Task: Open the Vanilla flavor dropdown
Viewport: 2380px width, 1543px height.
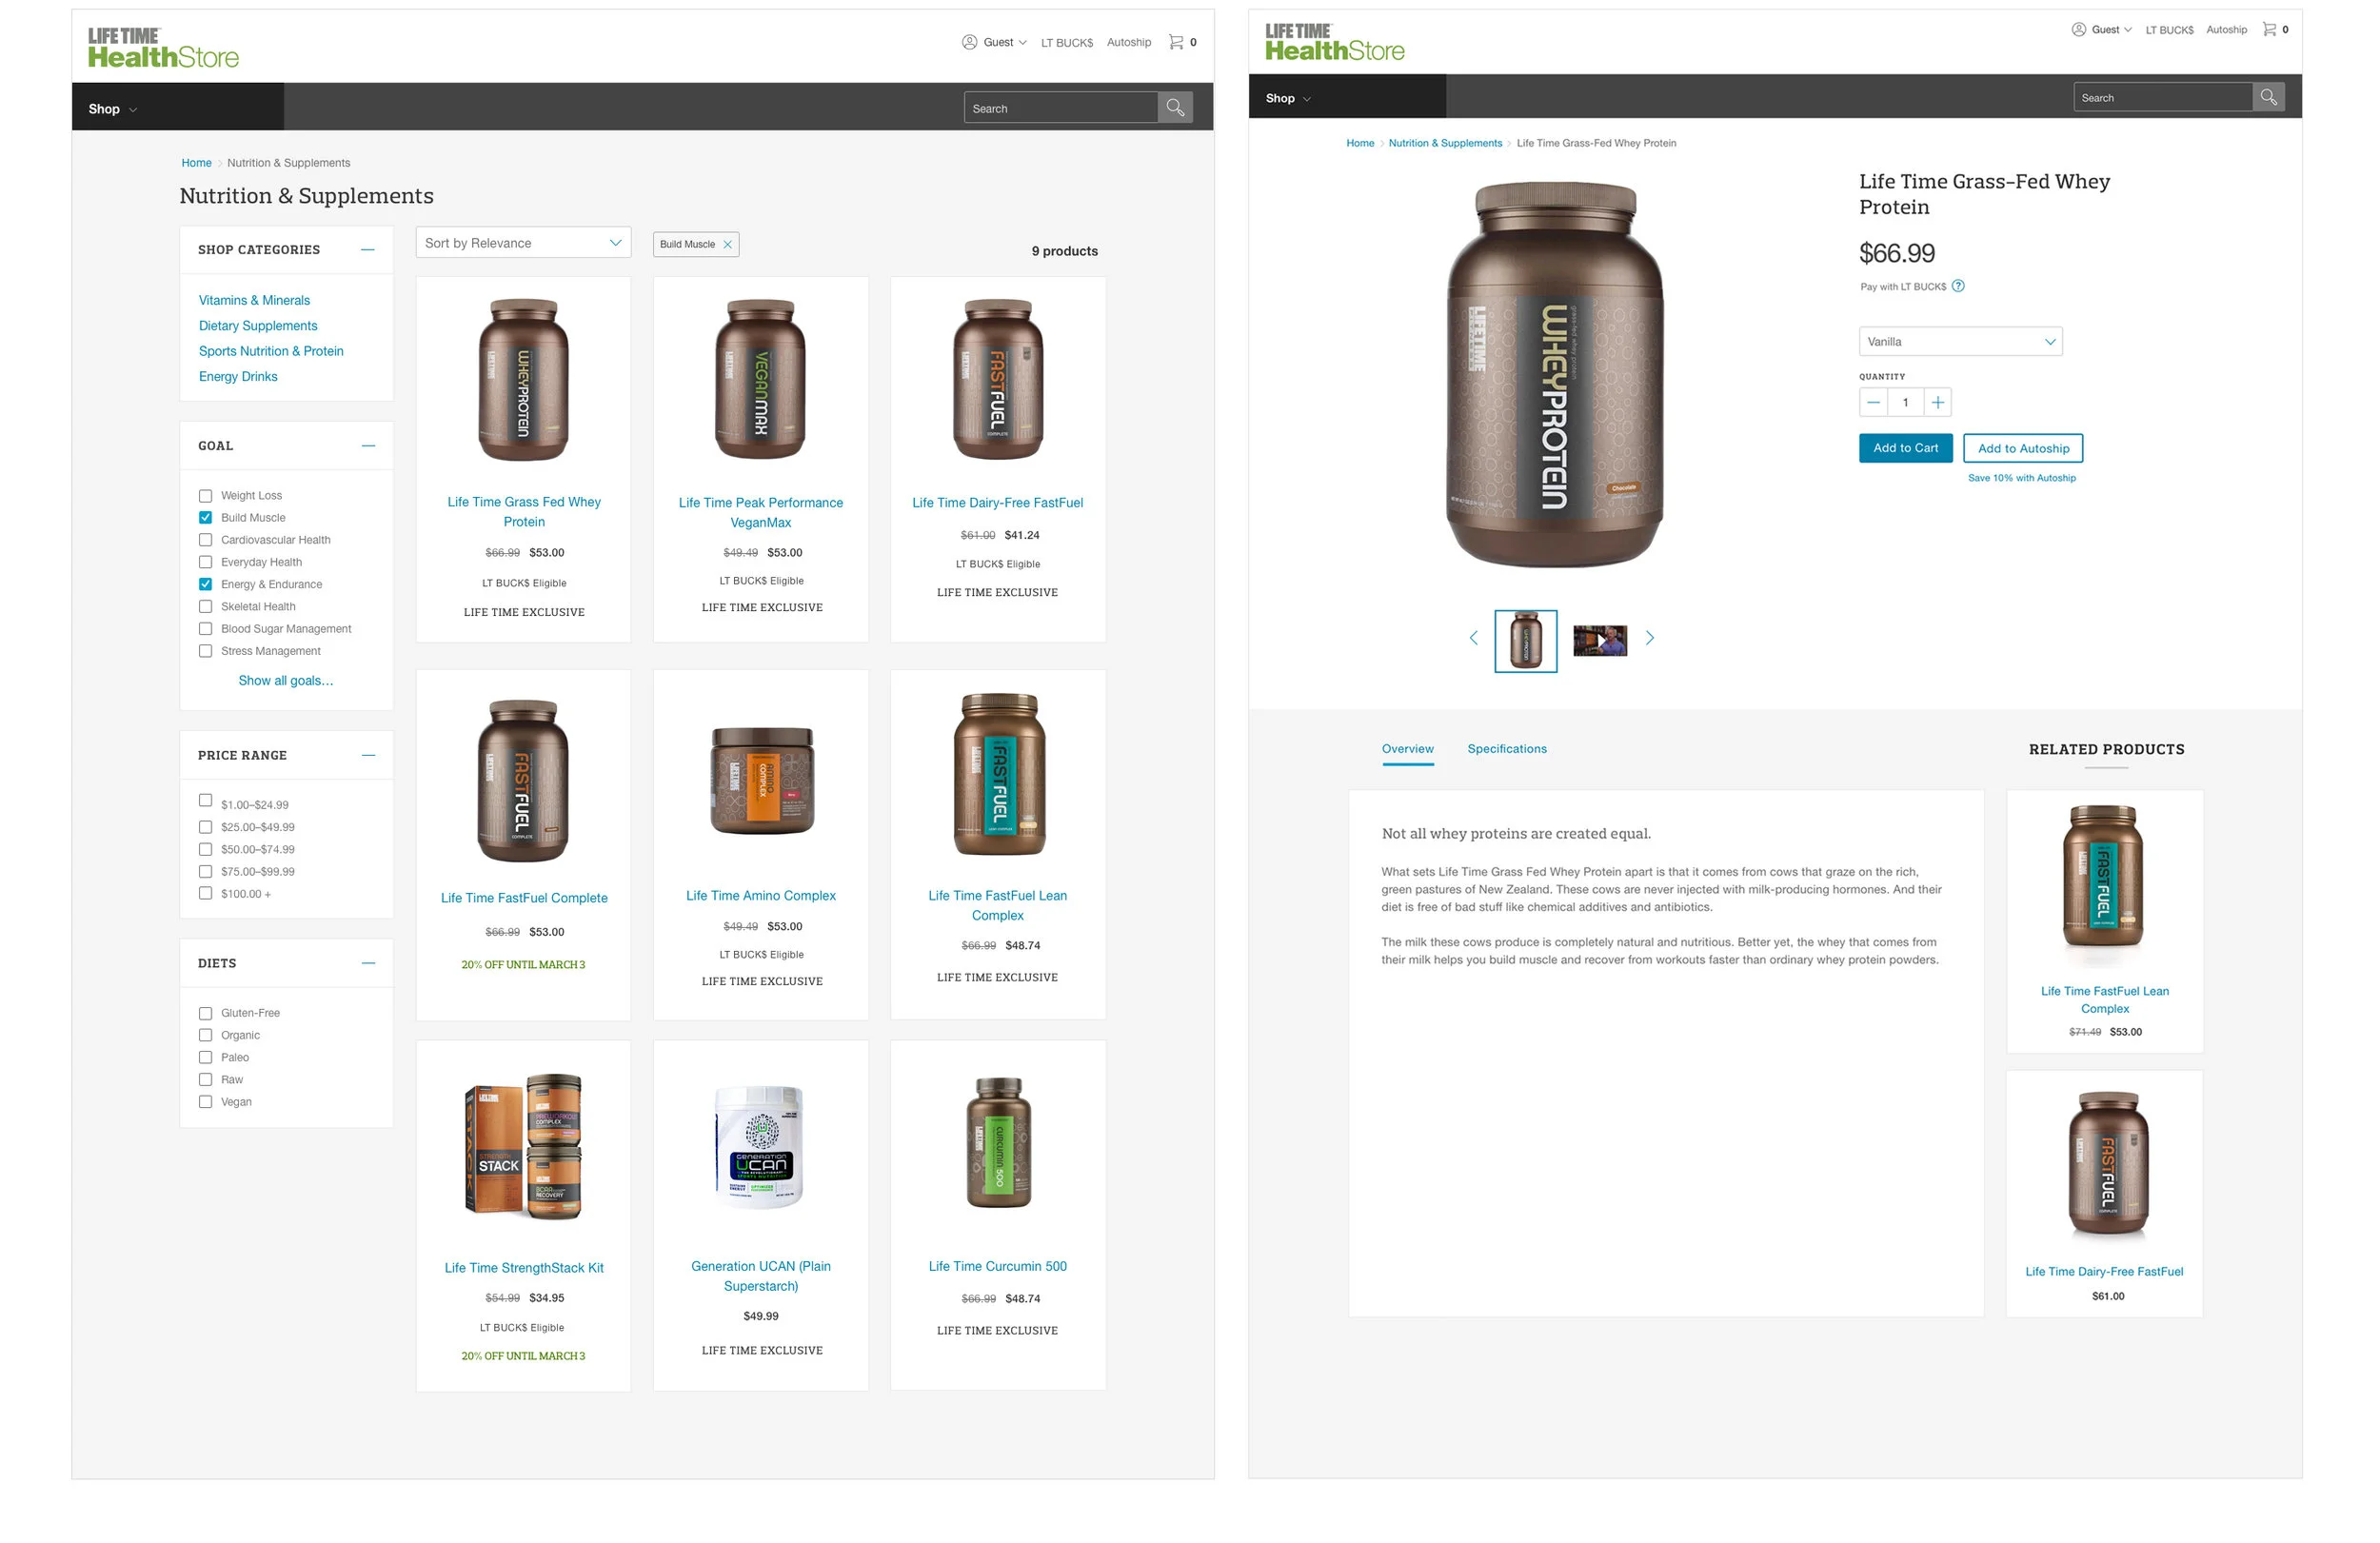Action: click(1959, 342)
